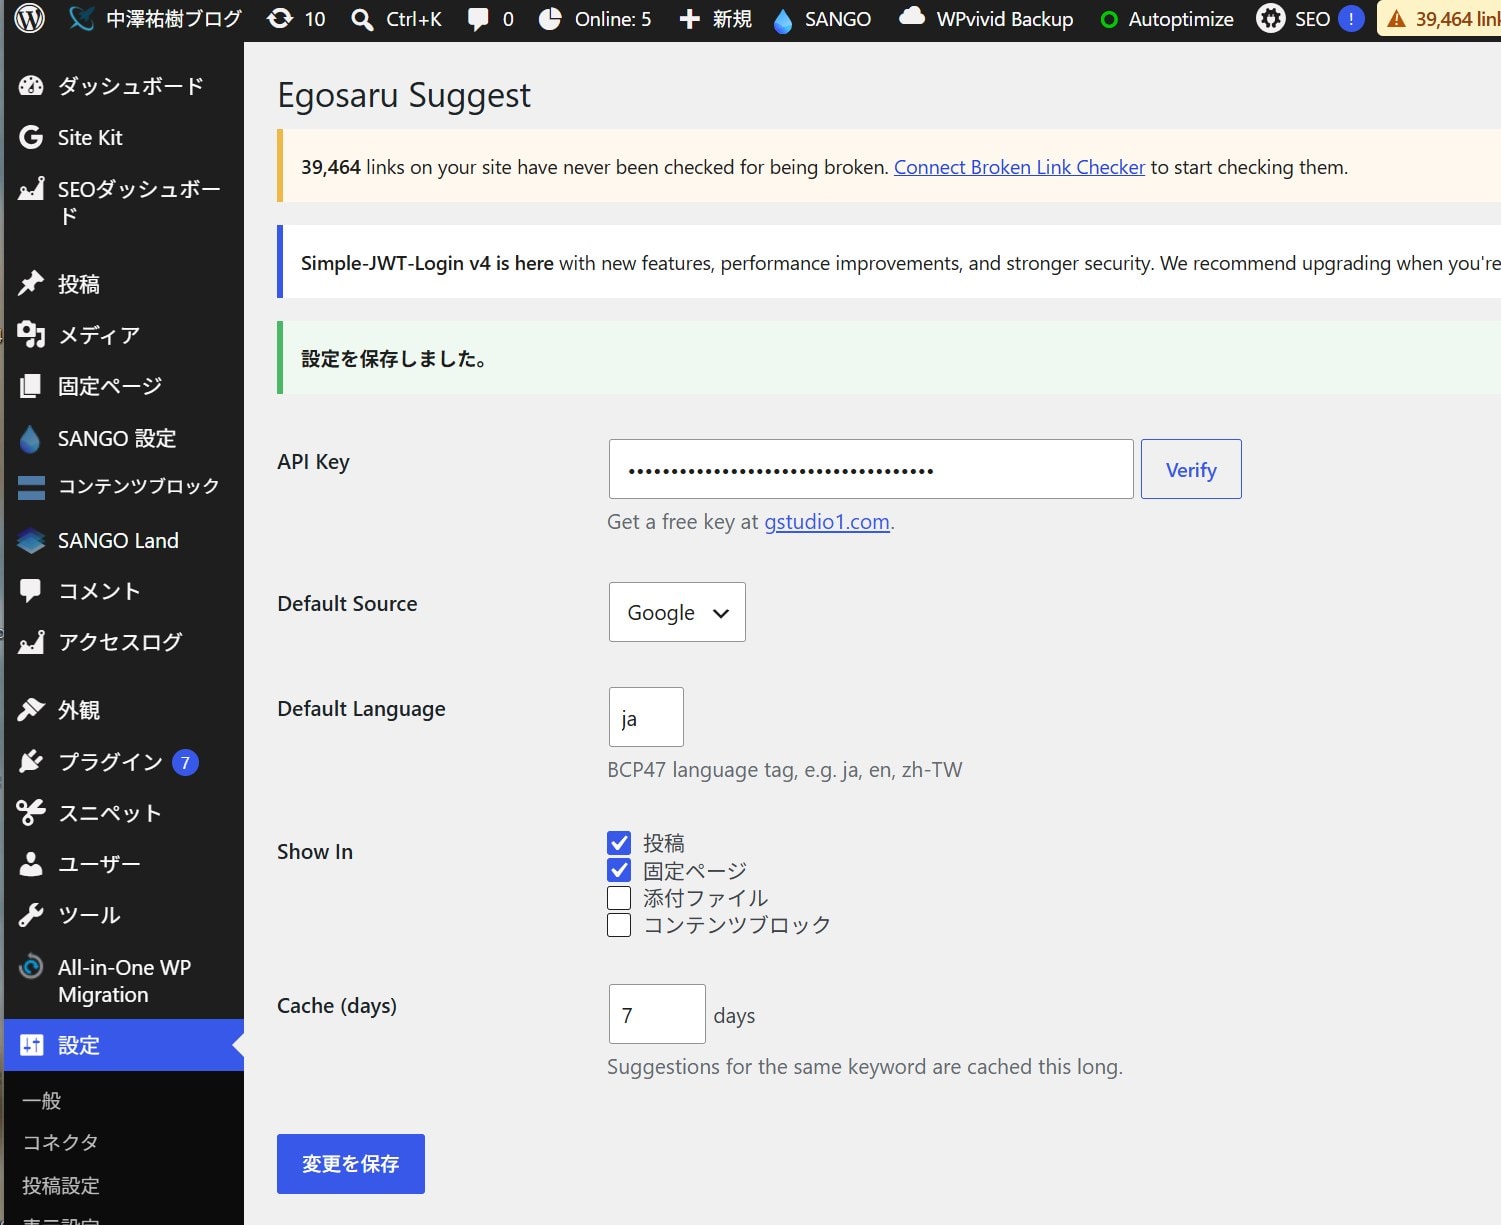Viewport: 1501px width, 1225px height.
Task: Click the 中澤祐樹ブログ site name
Action: [174, 19]
